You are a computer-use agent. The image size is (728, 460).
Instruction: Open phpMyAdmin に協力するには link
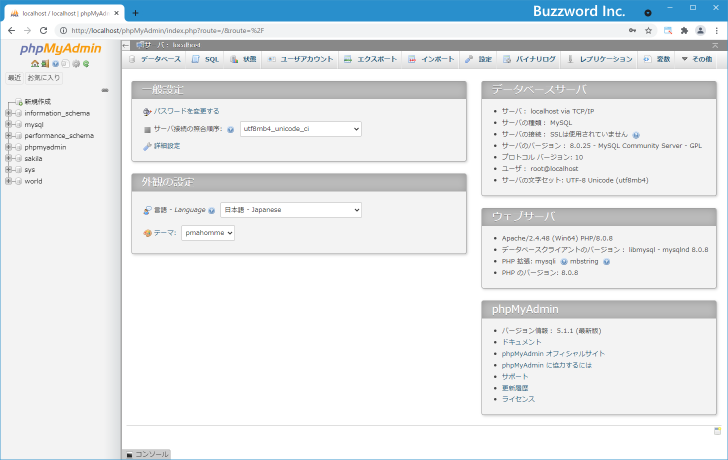pyautogui.click(x=547, y=365)
